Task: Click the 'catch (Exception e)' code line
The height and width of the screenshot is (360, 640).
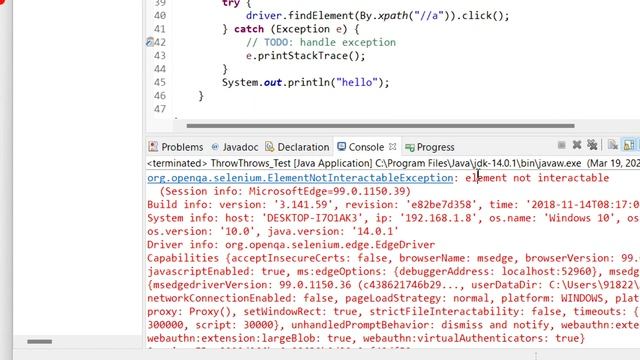Action: 291,29
